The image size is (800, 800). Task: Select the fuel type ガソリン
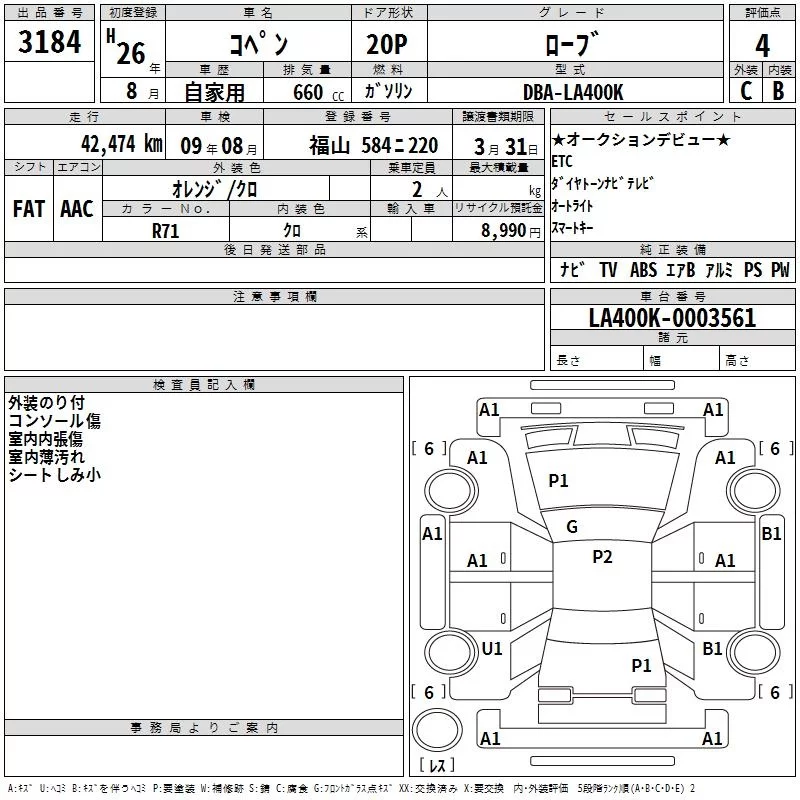[x=388, y=91]
